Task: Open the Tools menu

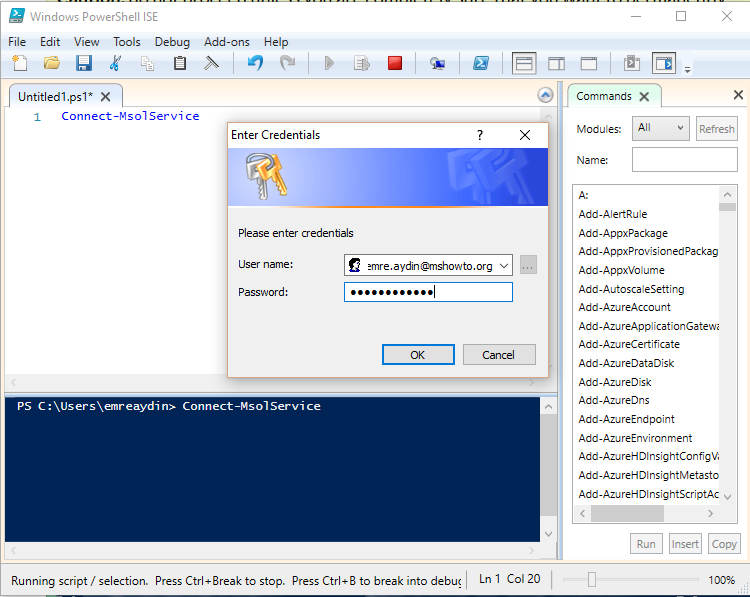Action: (127, 42)
